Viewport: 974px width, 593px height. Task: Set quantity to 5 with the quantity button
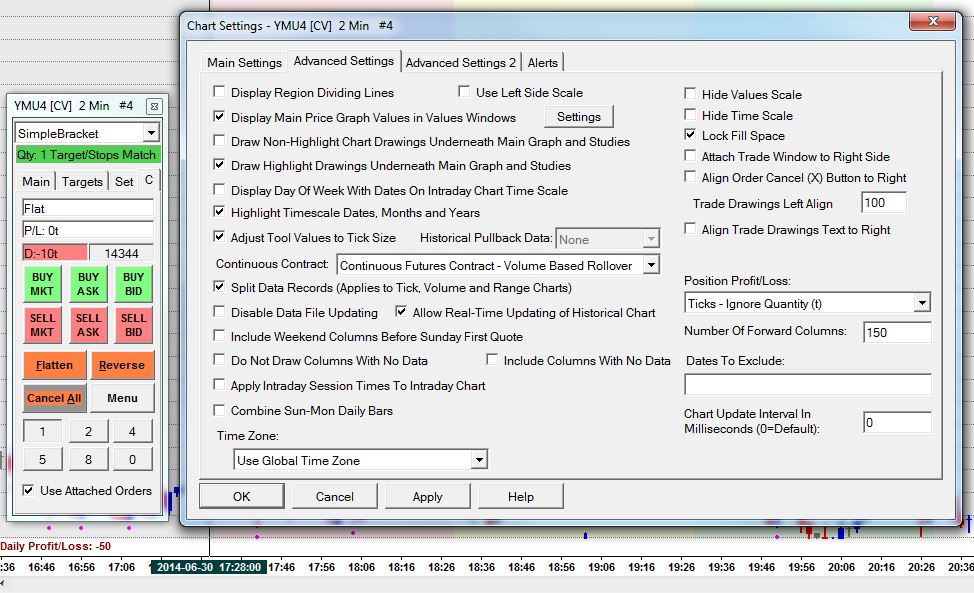point(42,459)
